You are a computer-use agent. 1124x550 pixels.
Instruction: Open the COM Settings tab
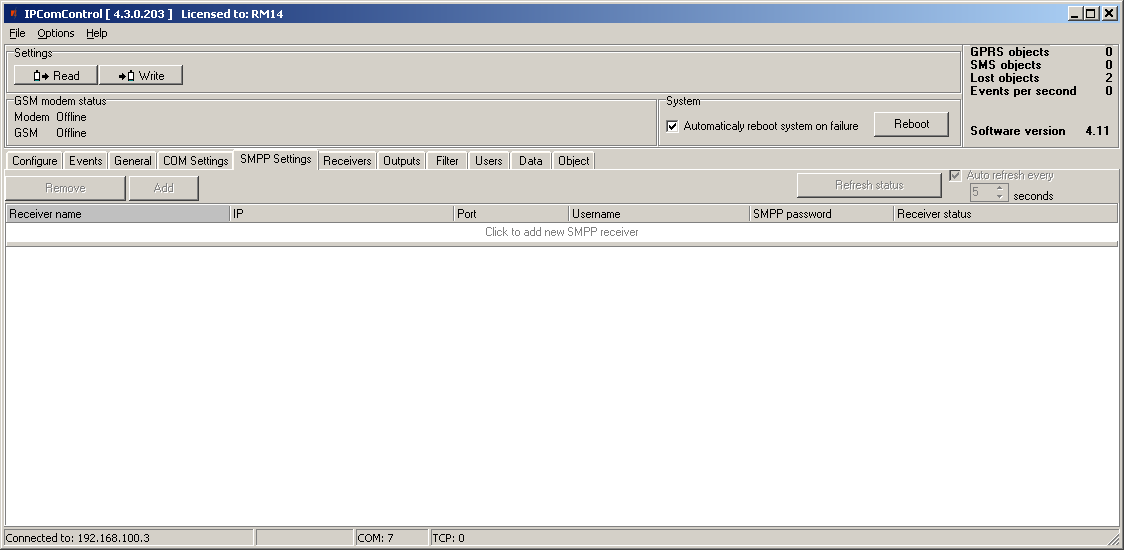pyautogui.click(x=196, y=161)
